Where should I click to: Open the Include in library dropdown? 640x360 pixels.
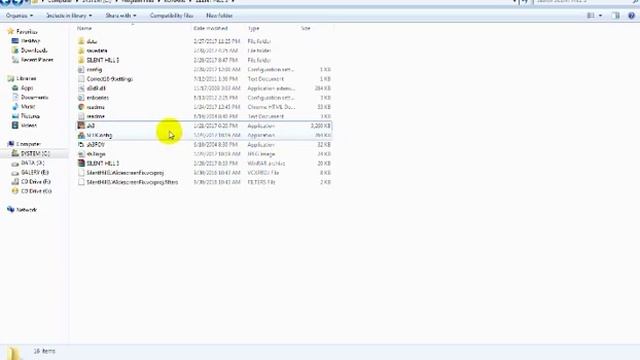pos(69,16)
